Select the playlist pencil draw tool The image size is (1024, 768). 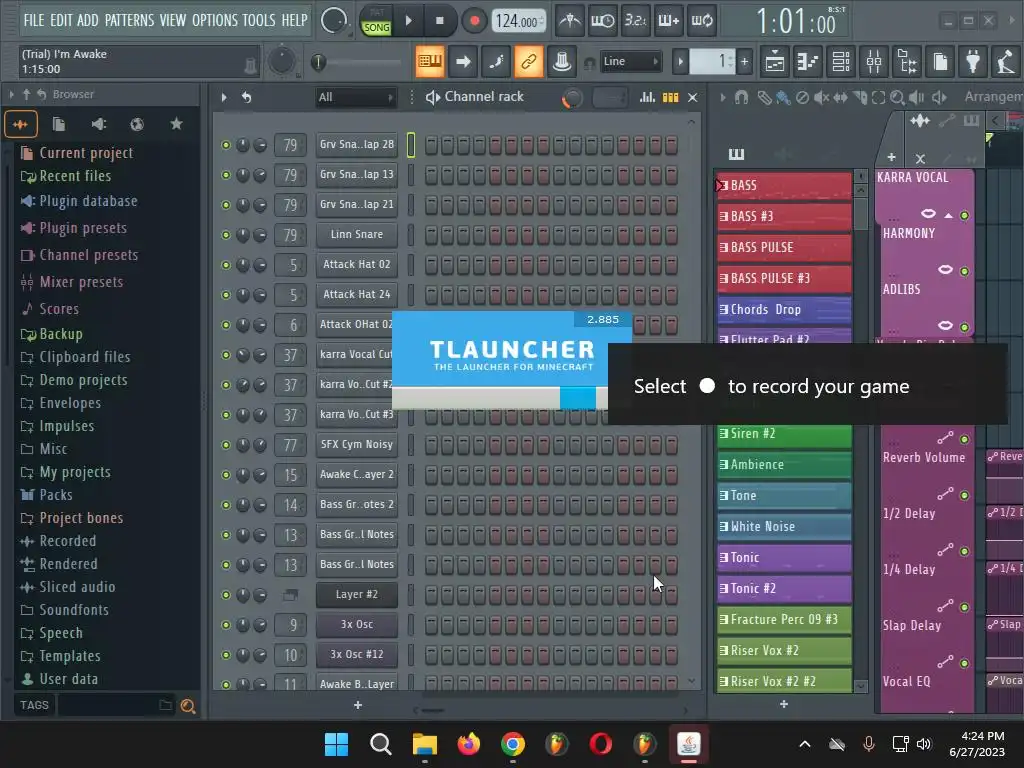point(763,98)
